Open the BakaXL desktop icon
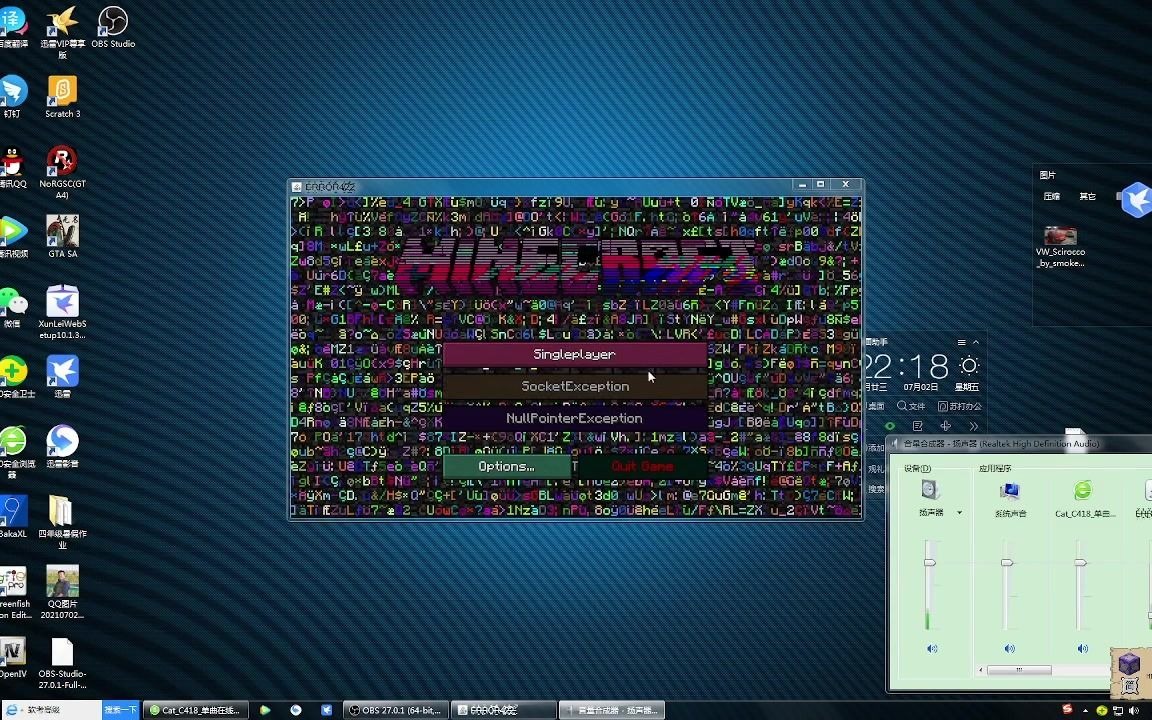 pos(12,516)
